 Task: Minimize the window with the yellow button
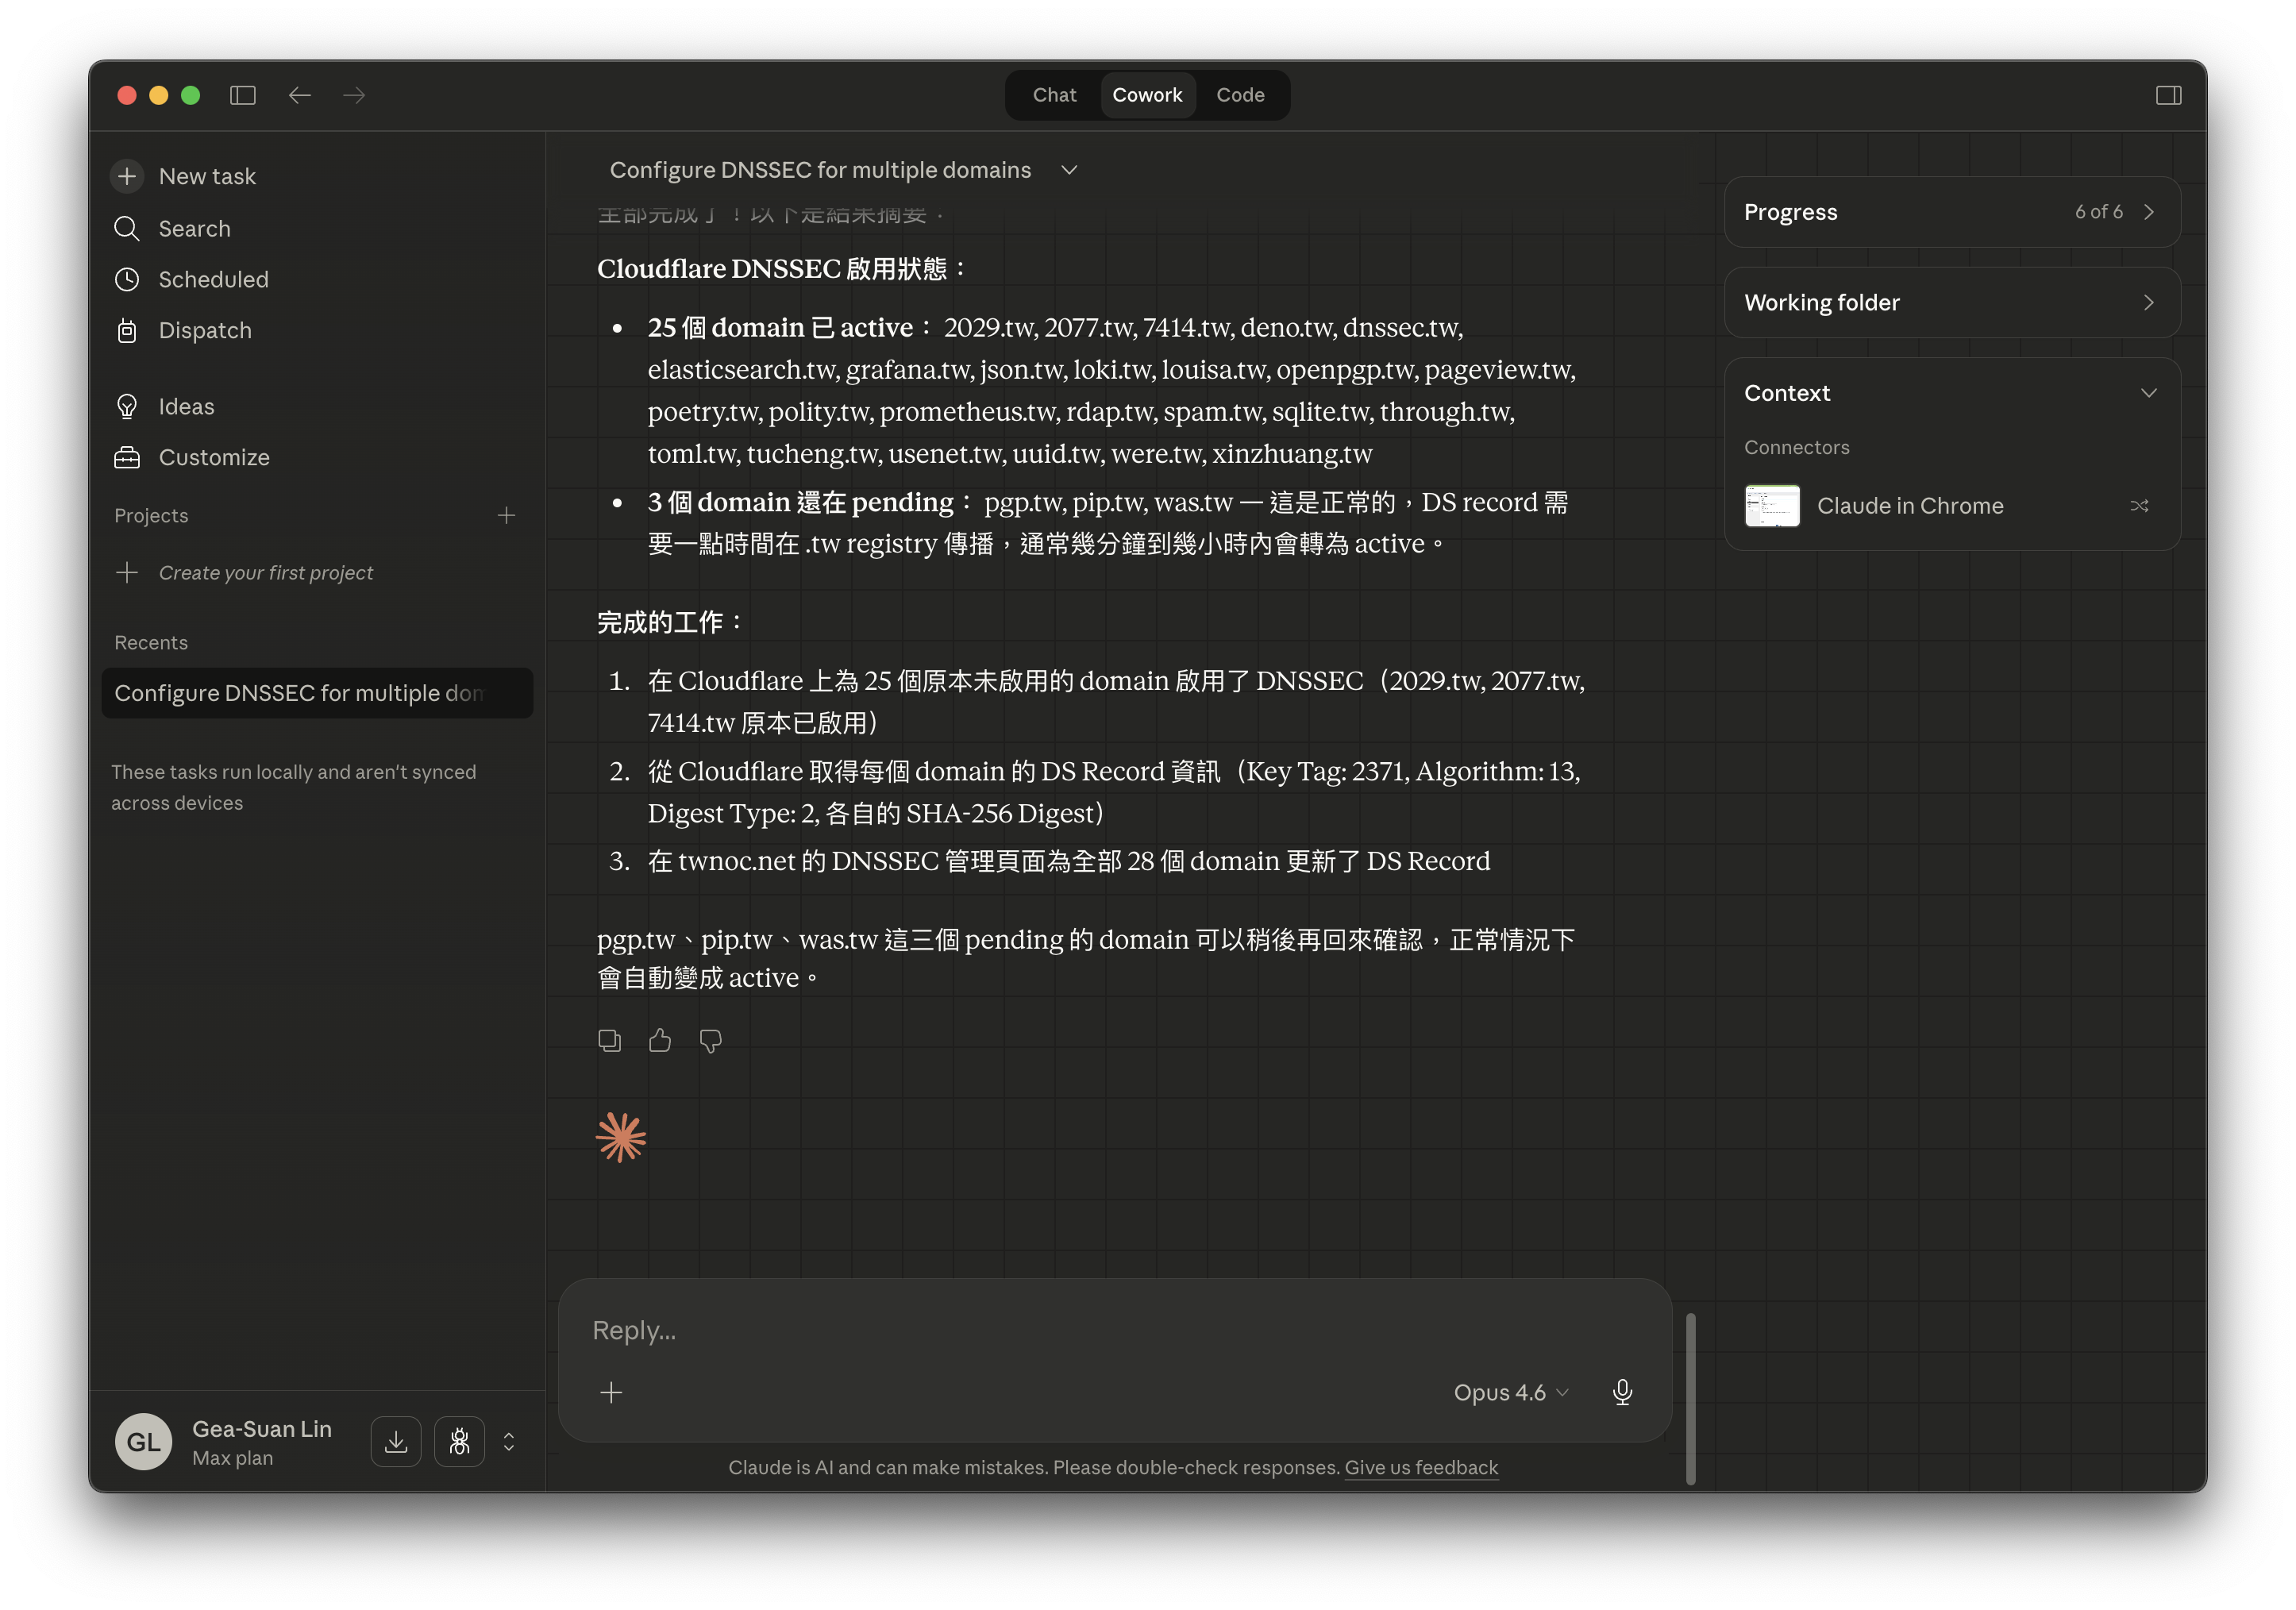[158, 95]
